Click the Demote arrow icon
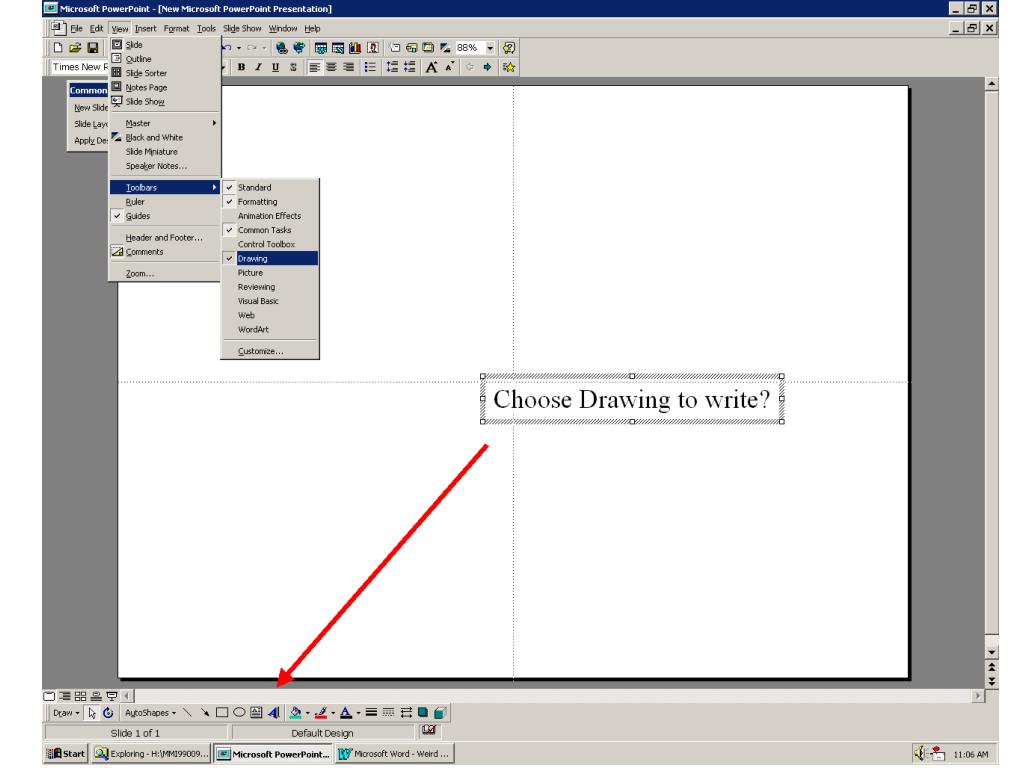This screenshot has height=768, width=1024. pos(487,67)
